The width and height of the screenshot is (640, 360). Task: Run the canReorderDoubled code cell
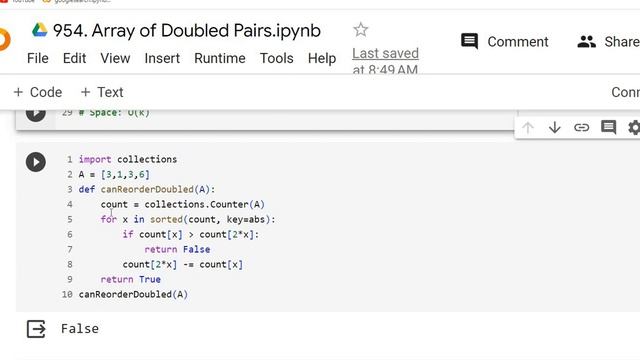[x=36, y=162]
